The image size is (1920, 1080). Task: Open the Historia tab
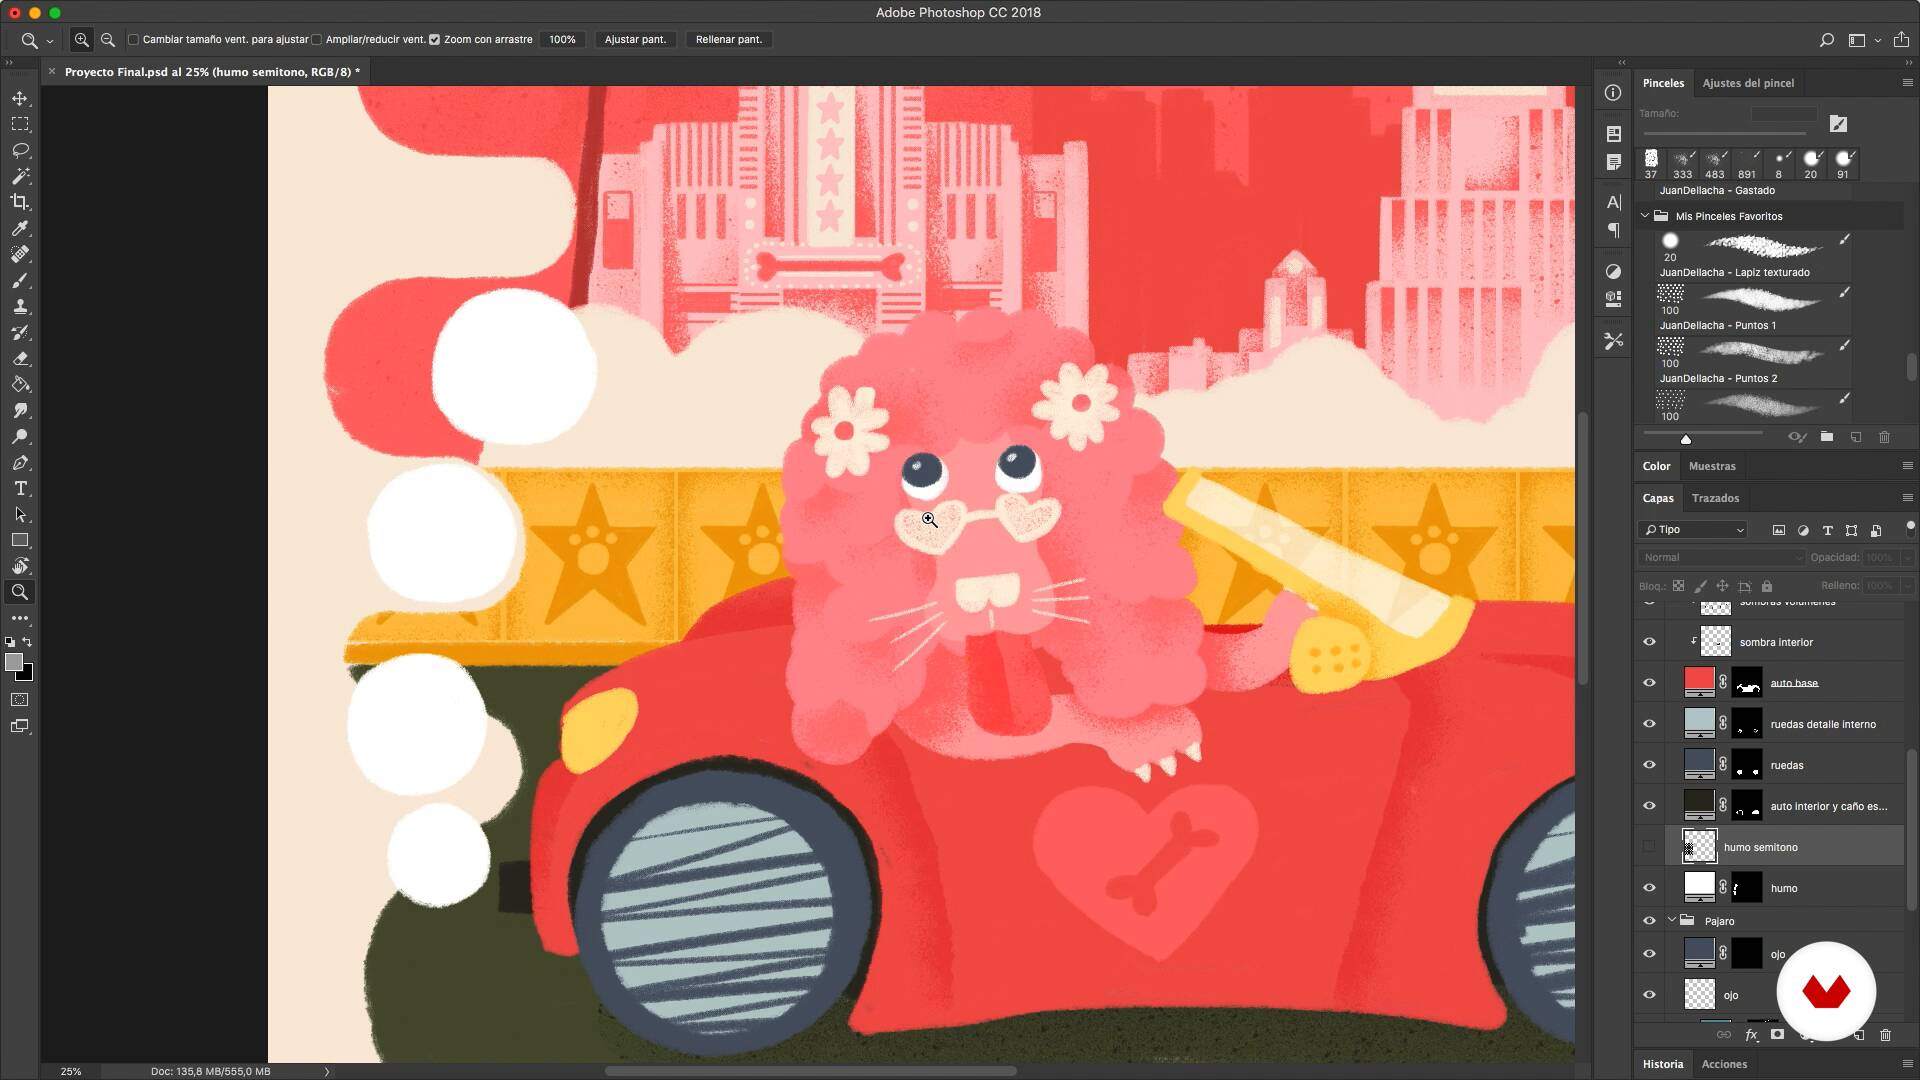1663,1064
